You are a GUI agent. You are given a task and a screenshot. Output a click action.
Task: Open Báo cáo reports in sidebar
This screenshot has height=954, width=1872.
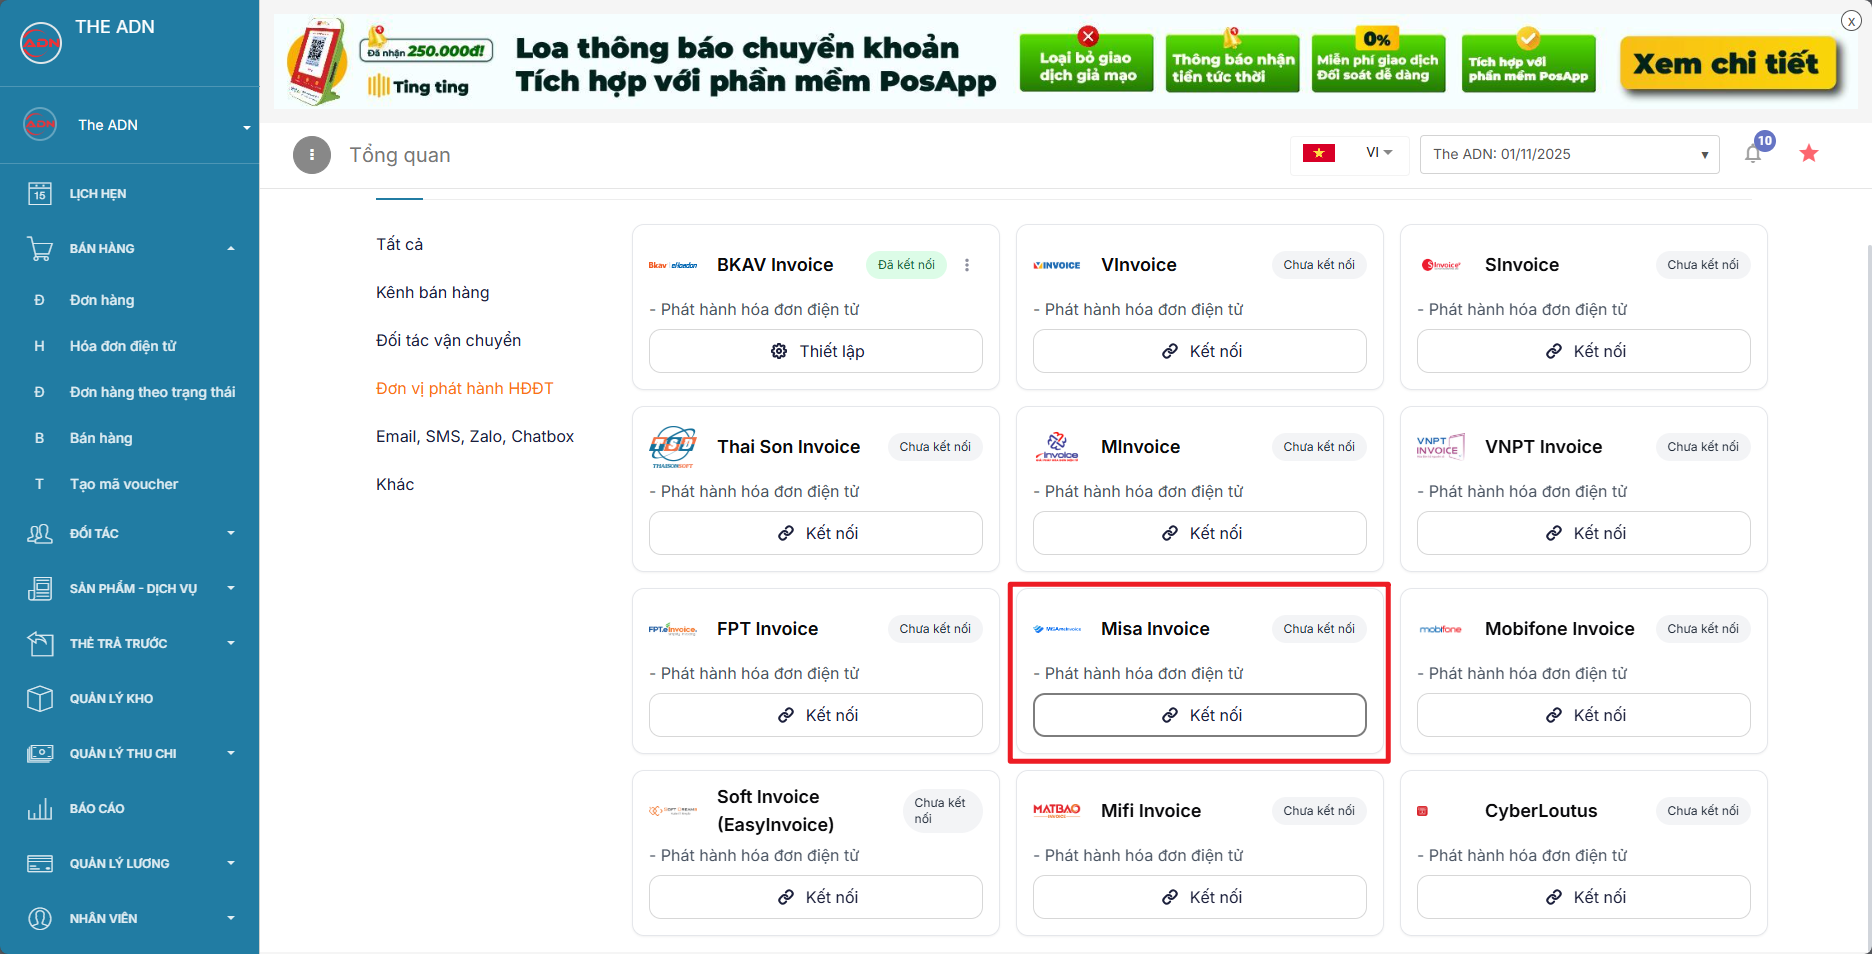[x=97, y=808]
